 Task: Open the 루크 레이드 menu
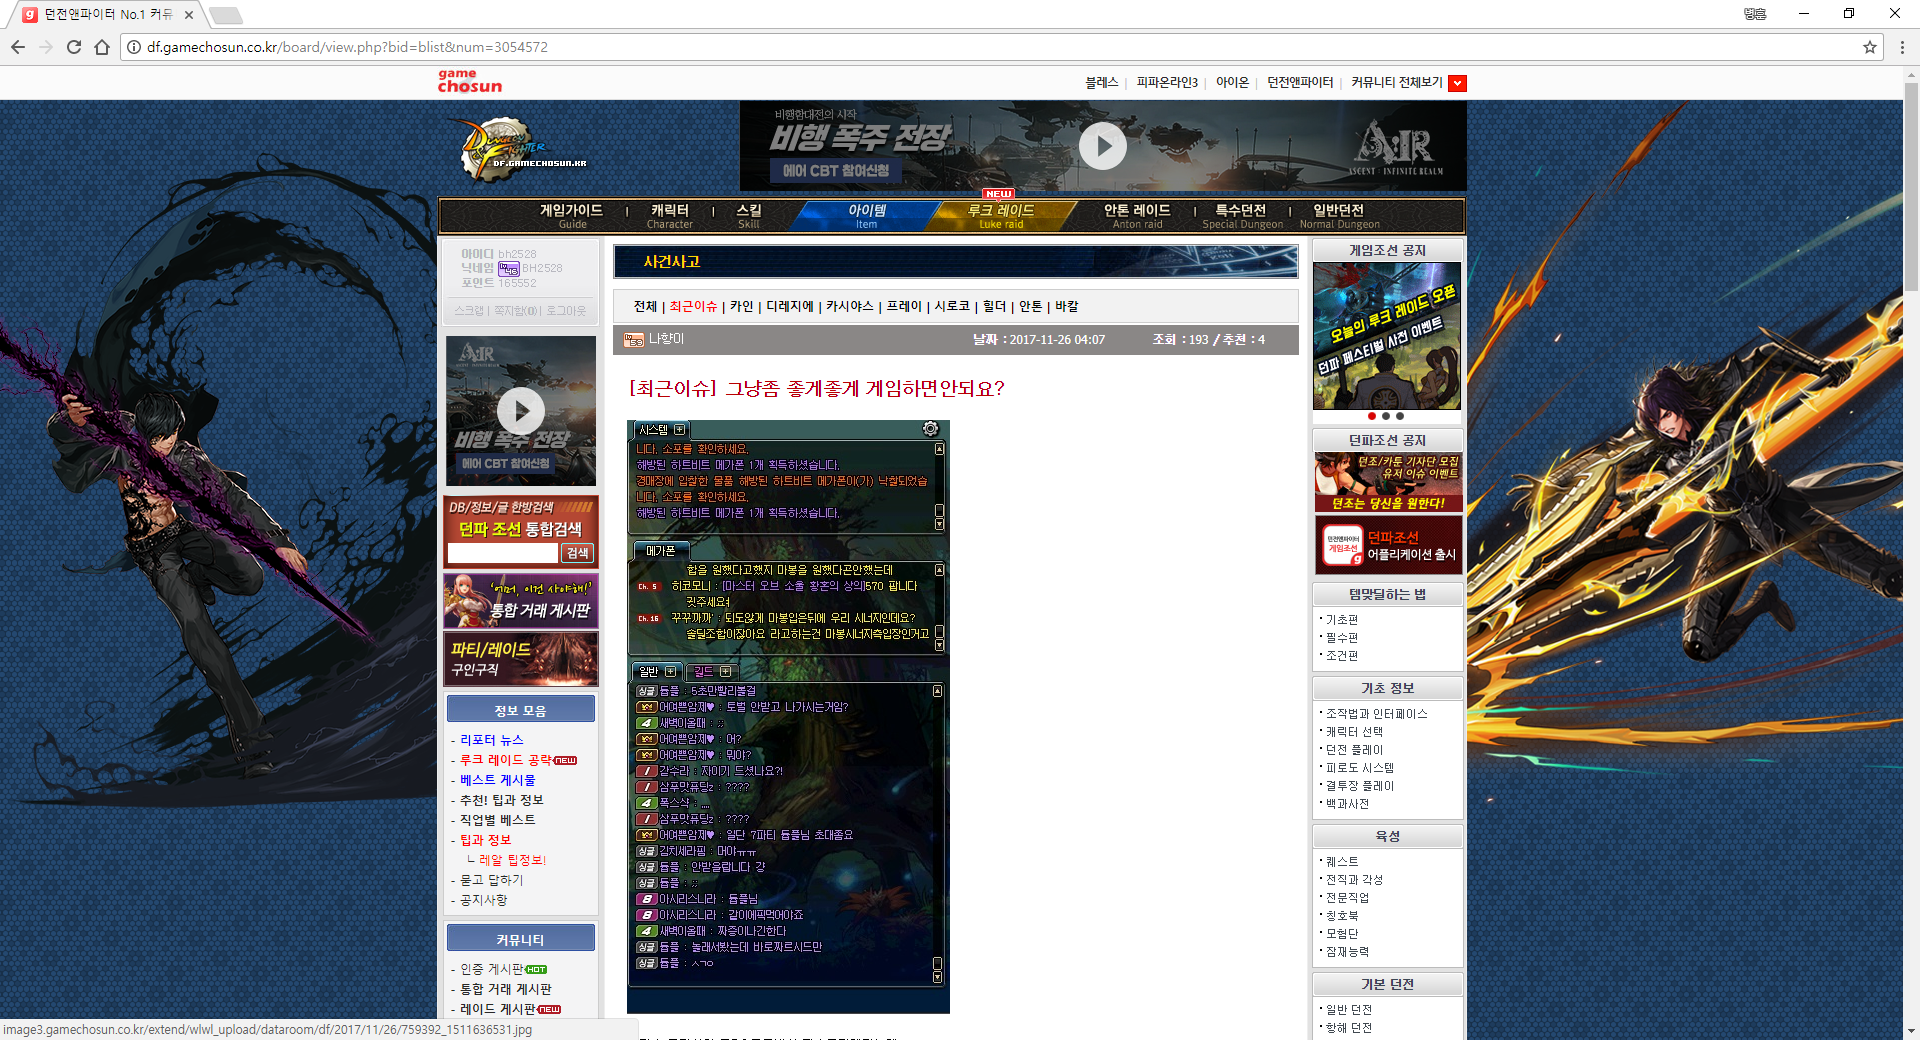tap(1001, 215)
